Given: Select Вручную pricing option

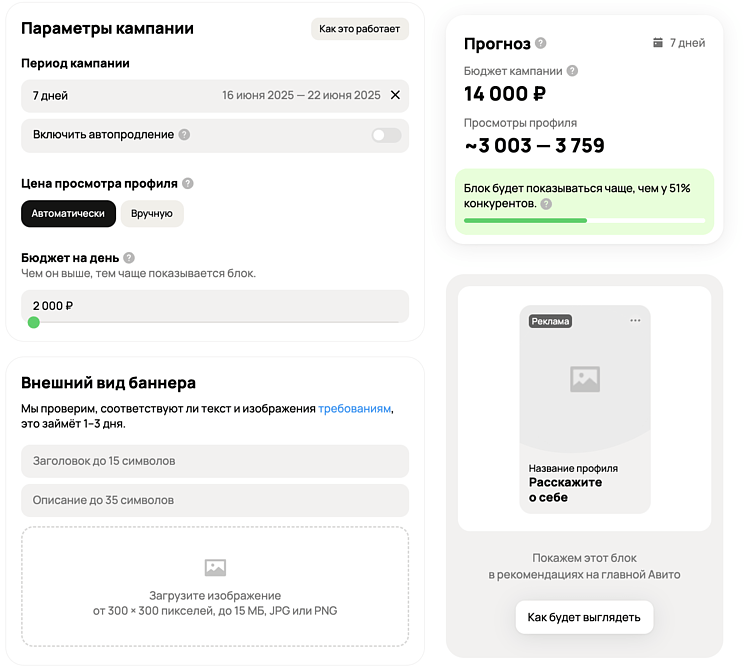Looking at the screenshot, I should [x=152, y=214].
